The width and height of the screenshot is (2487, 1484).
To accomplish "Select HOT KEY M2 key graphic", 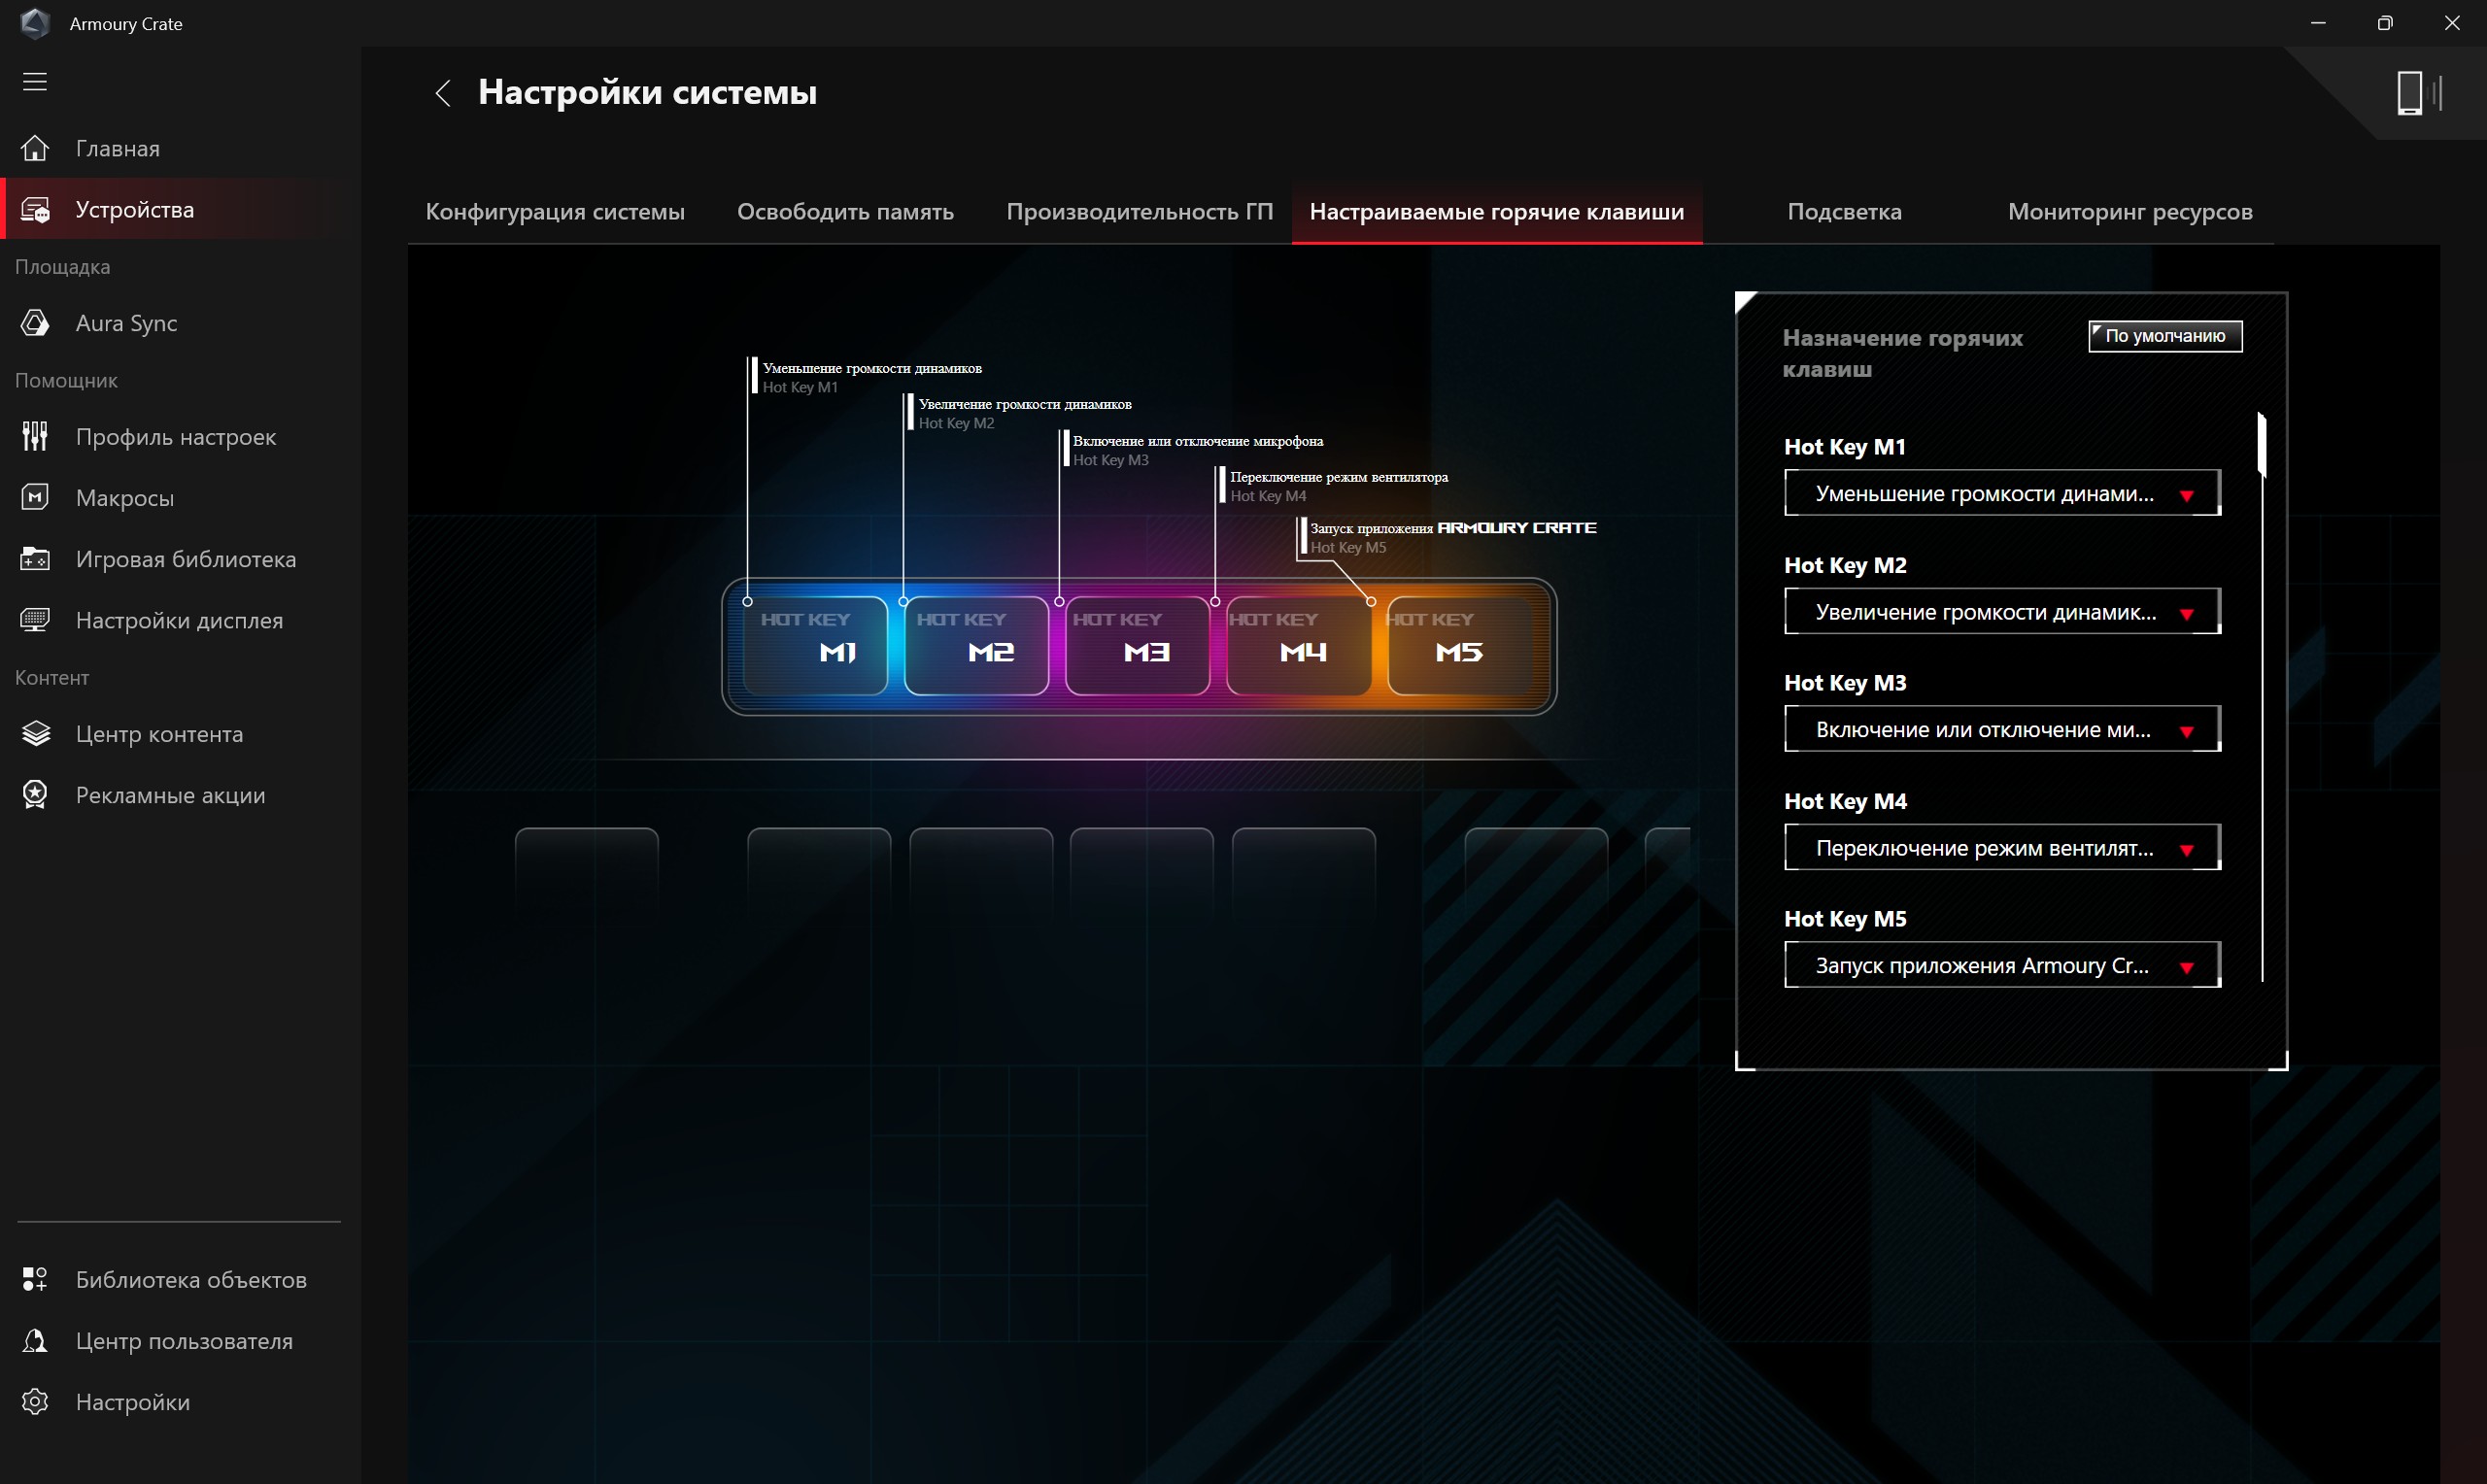I will point(976,646).
